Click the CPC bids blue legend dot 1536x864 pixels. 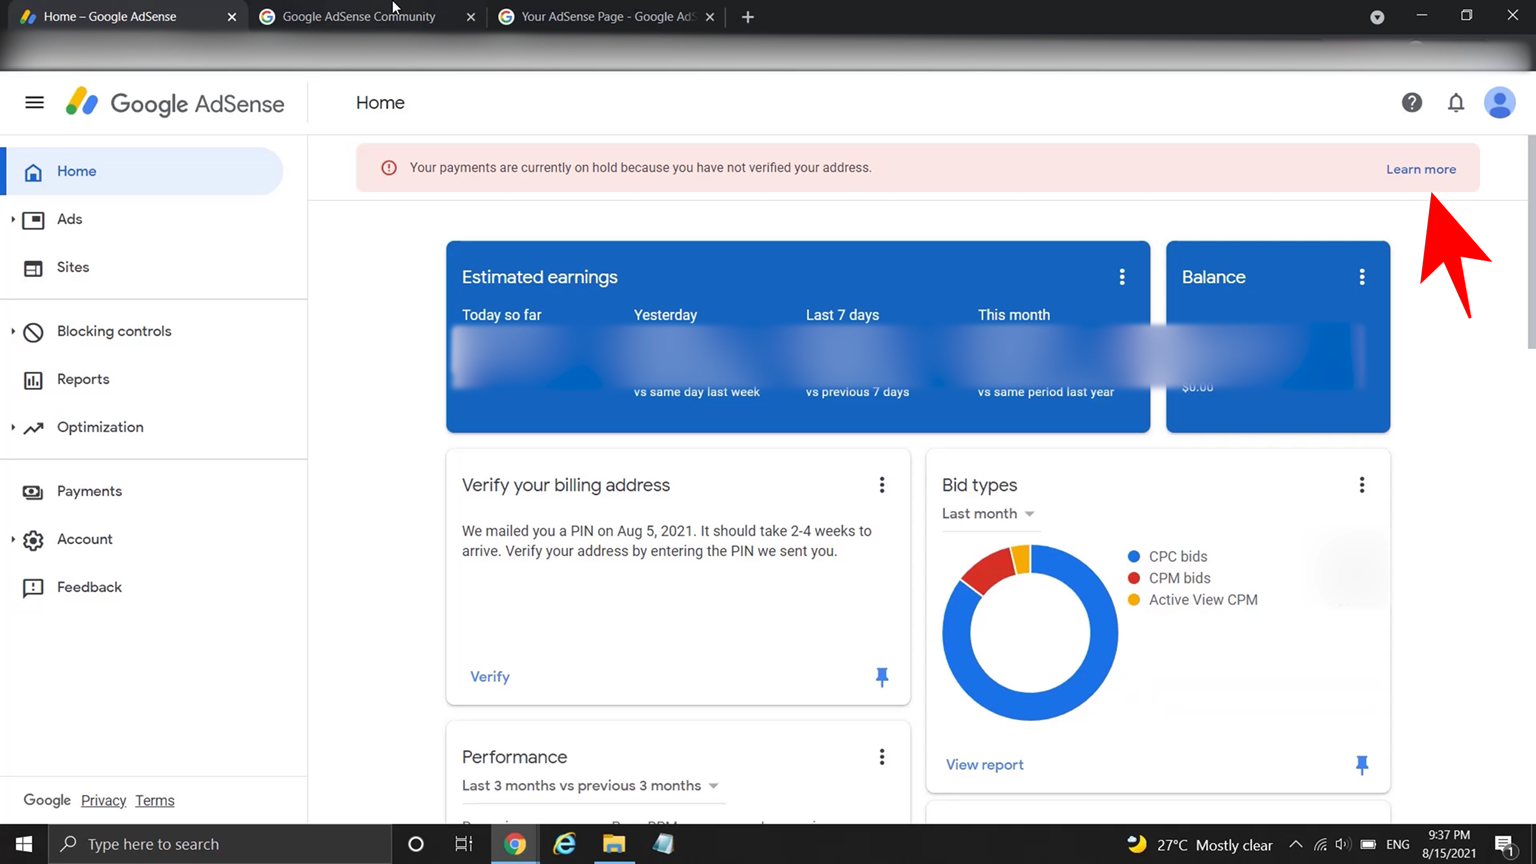point(1134,556)
